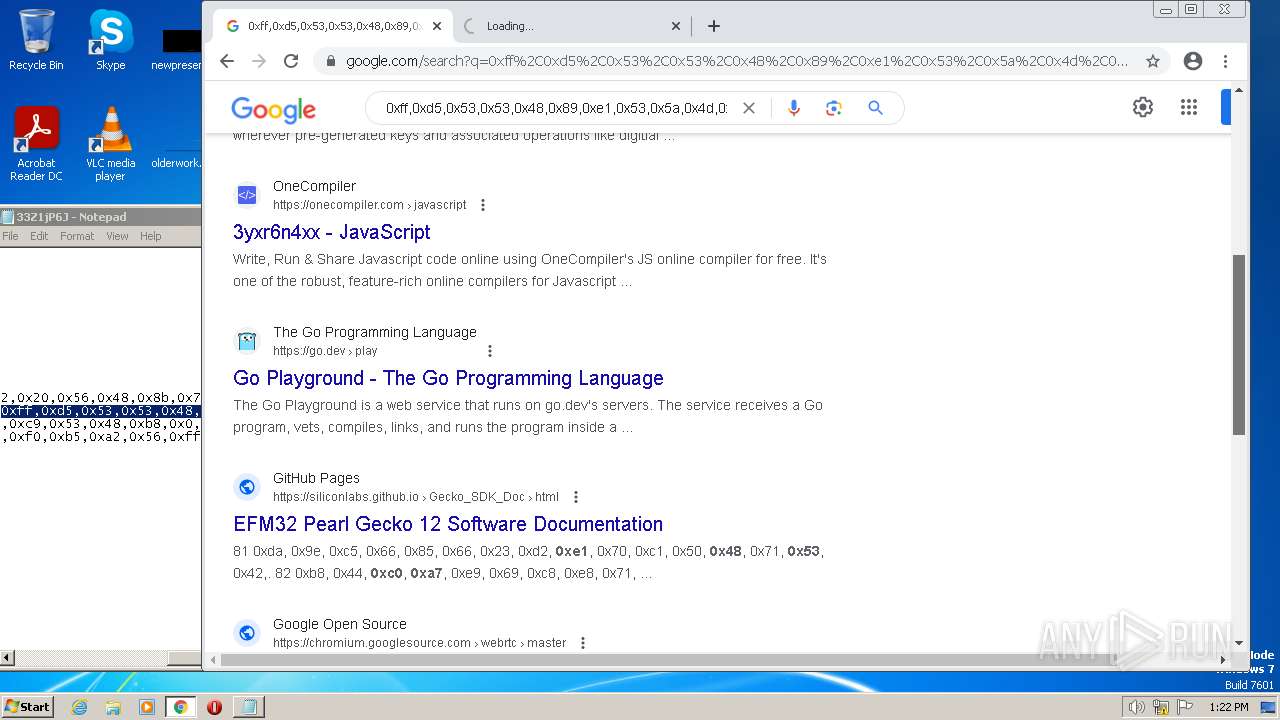Open Chrome profile icon

pos(1192,61)
